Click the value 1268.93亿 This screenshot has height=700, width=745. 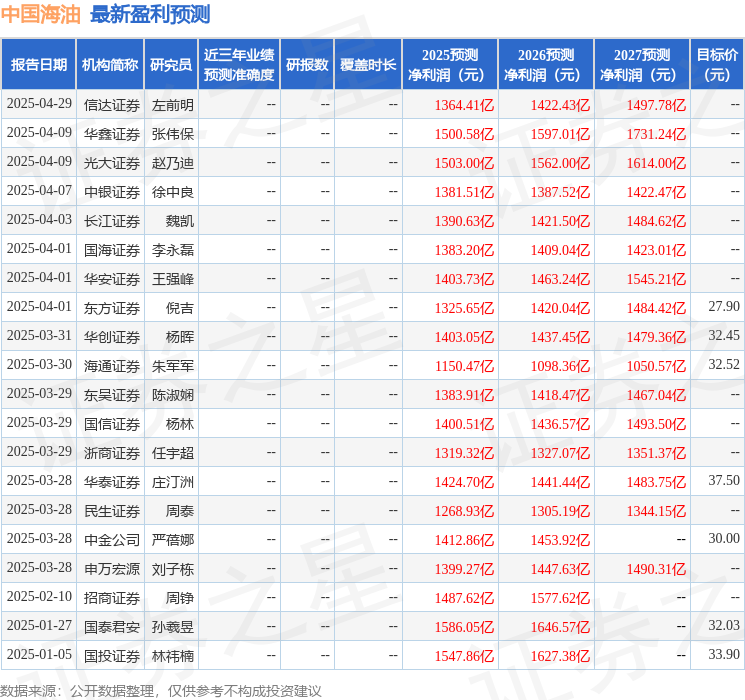point(464,511)
